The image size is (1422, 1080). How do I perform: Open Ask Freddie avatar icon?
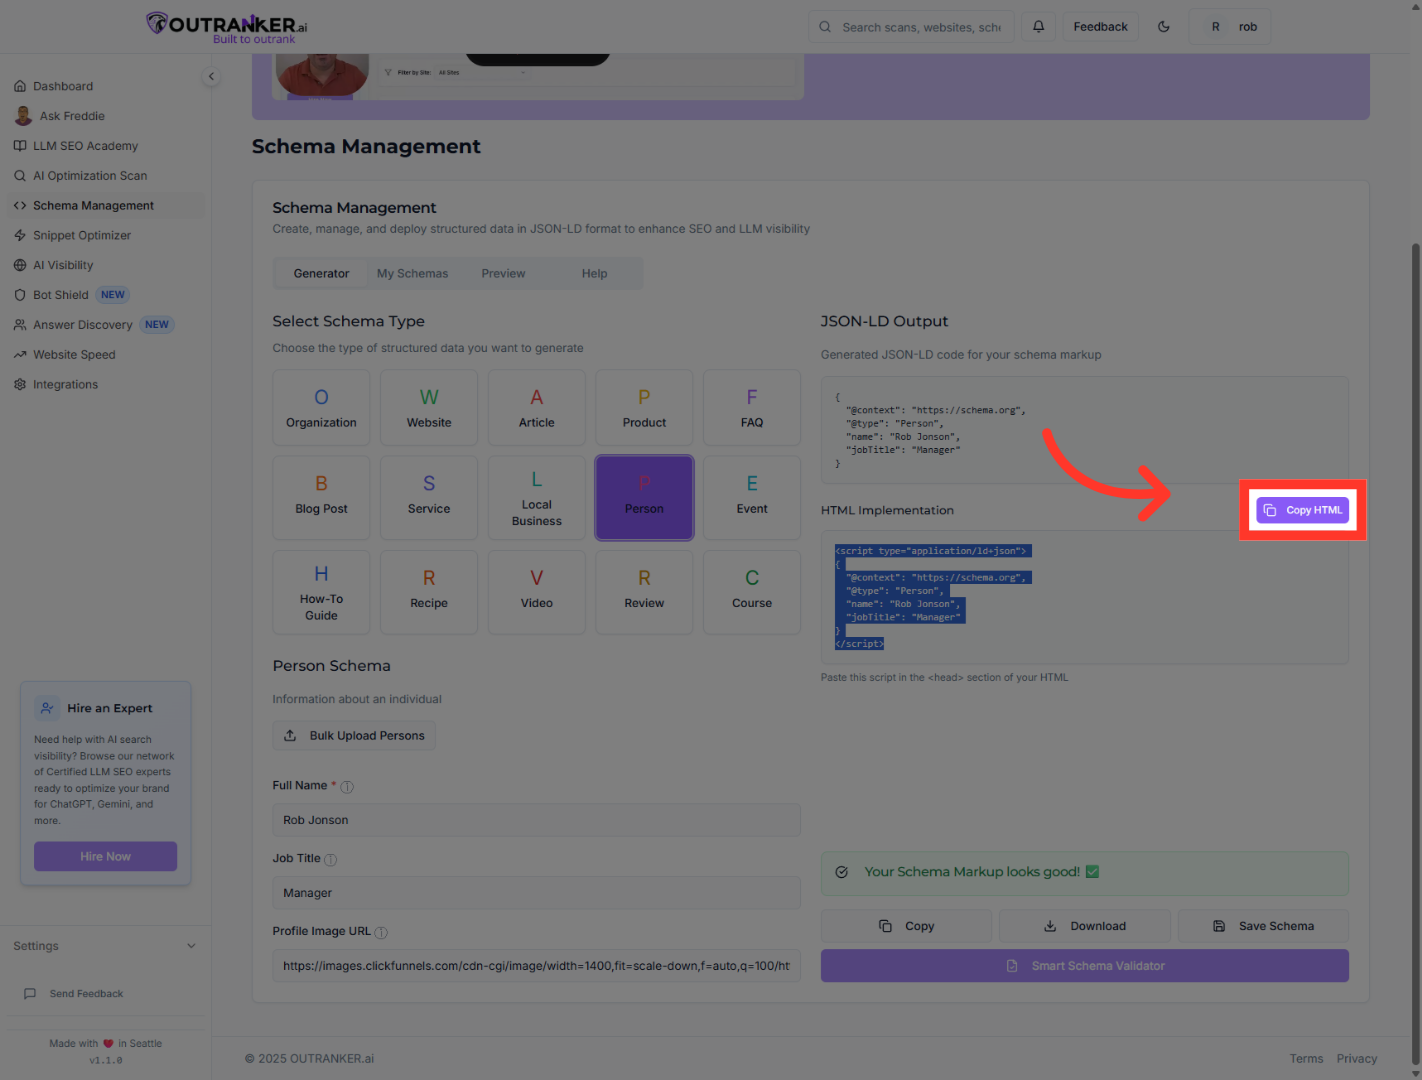tap(23, 116)
